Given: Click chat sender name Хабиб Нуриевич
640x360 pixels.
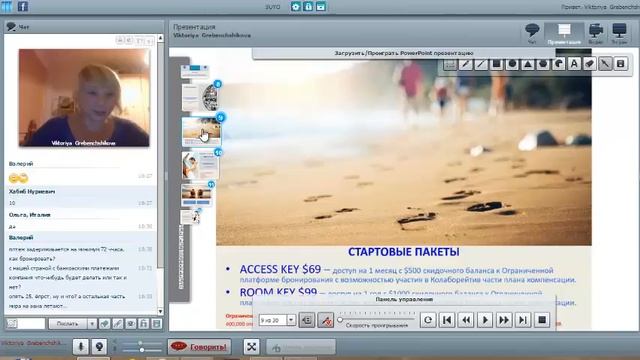Looking at the screenshot, I should 32,191.
